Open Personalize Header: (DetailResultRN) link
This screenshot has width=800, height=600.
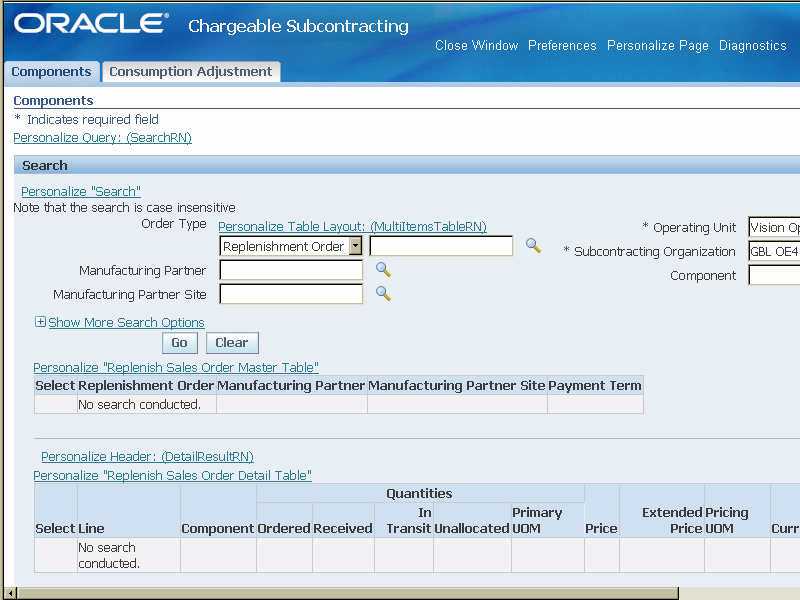point(147,457)
